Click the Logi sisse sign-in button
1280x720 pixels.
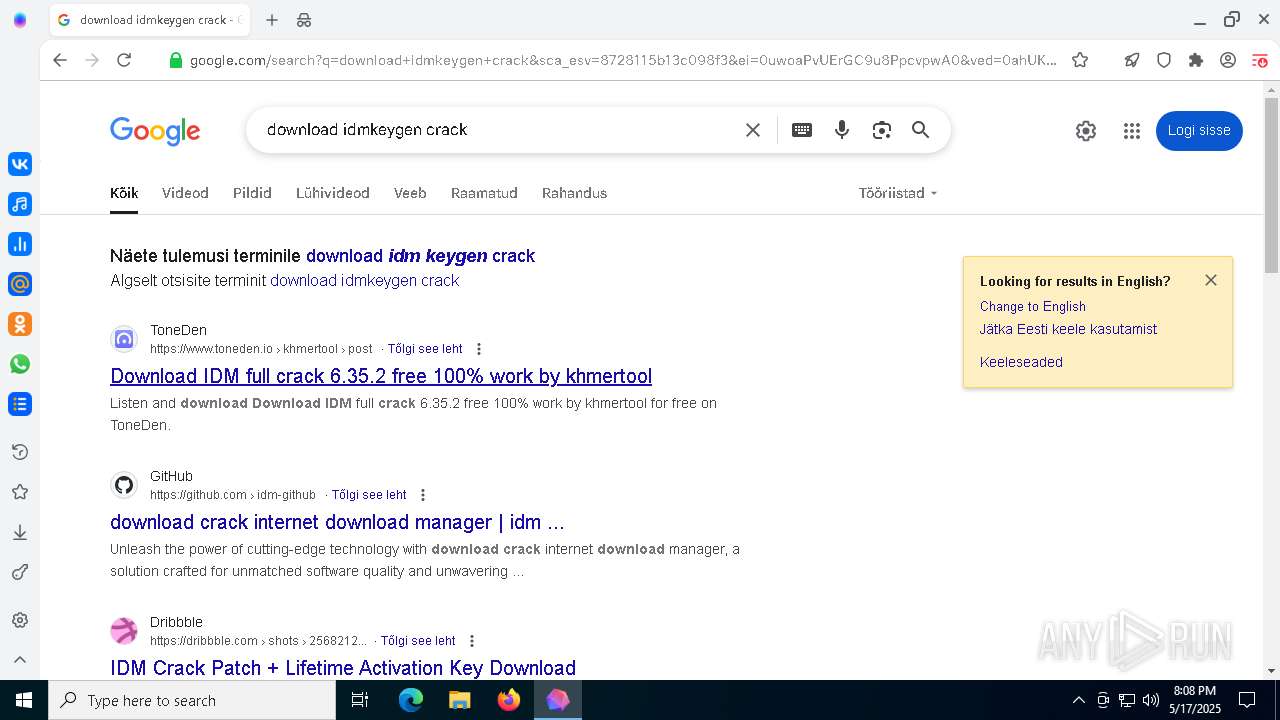(1199, 131)
